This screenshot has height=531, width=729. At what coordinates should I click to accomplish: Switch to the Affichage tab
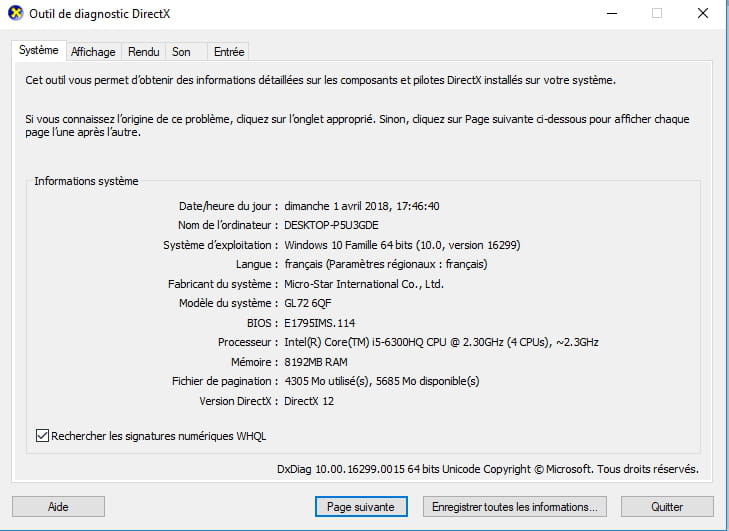[93, 52]
